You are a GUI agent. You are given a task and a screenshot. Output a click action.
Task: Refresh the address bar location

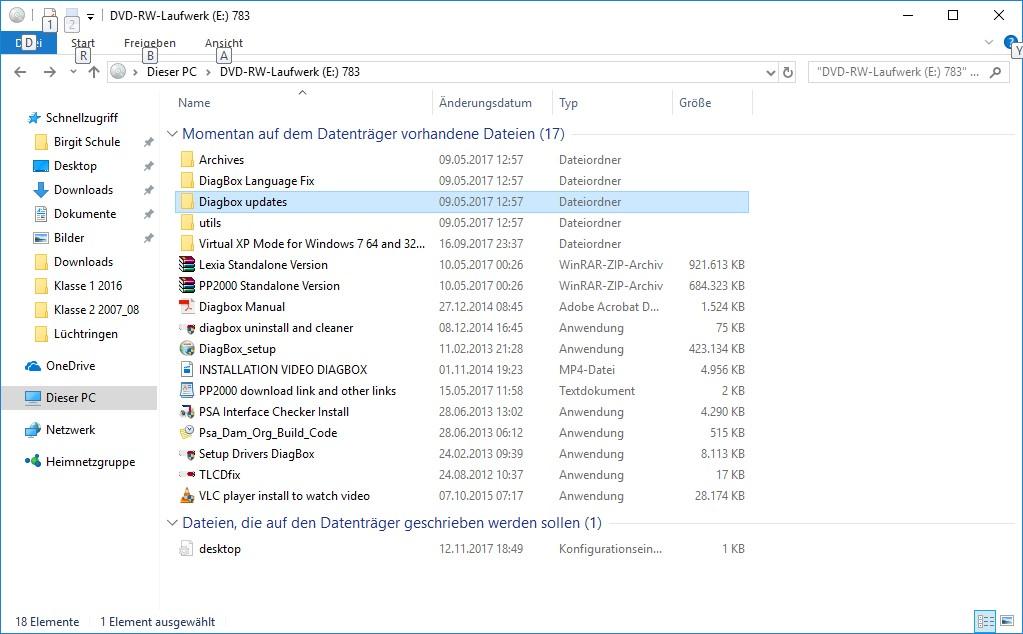pyautogui.click(x=788, y=72)
